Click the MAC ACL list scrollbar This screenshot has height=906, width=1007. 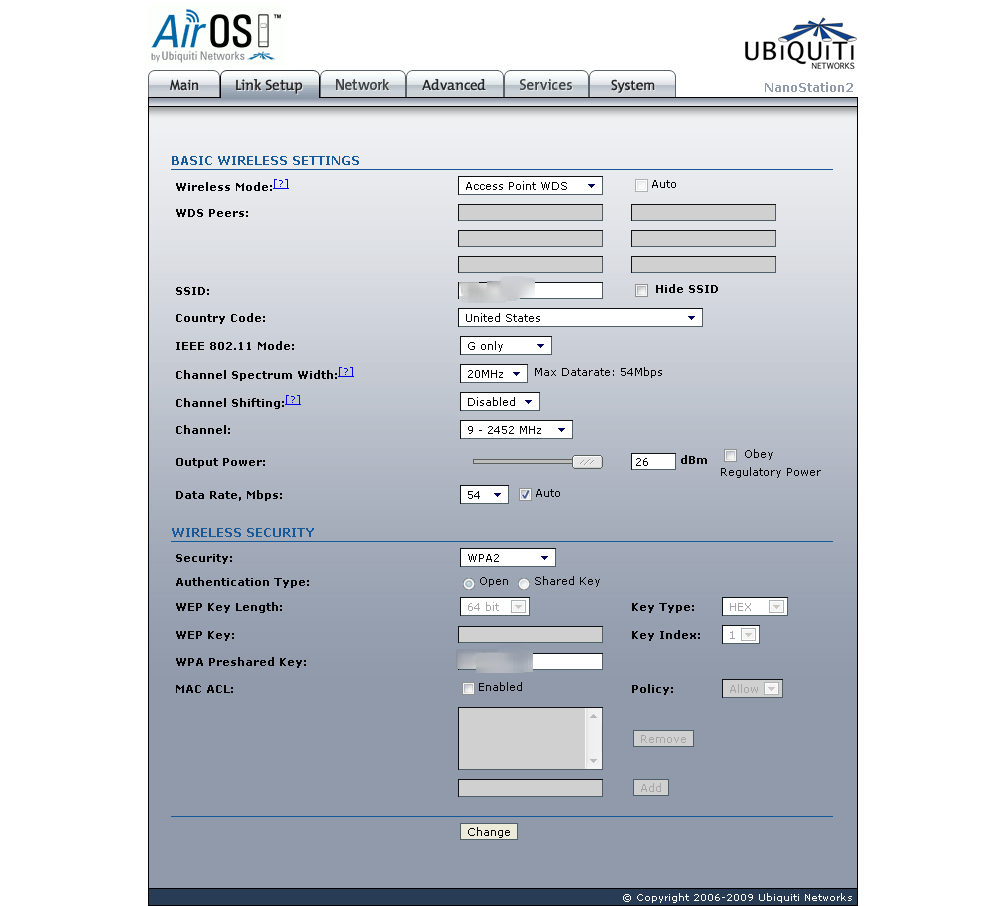click(593, 738)
